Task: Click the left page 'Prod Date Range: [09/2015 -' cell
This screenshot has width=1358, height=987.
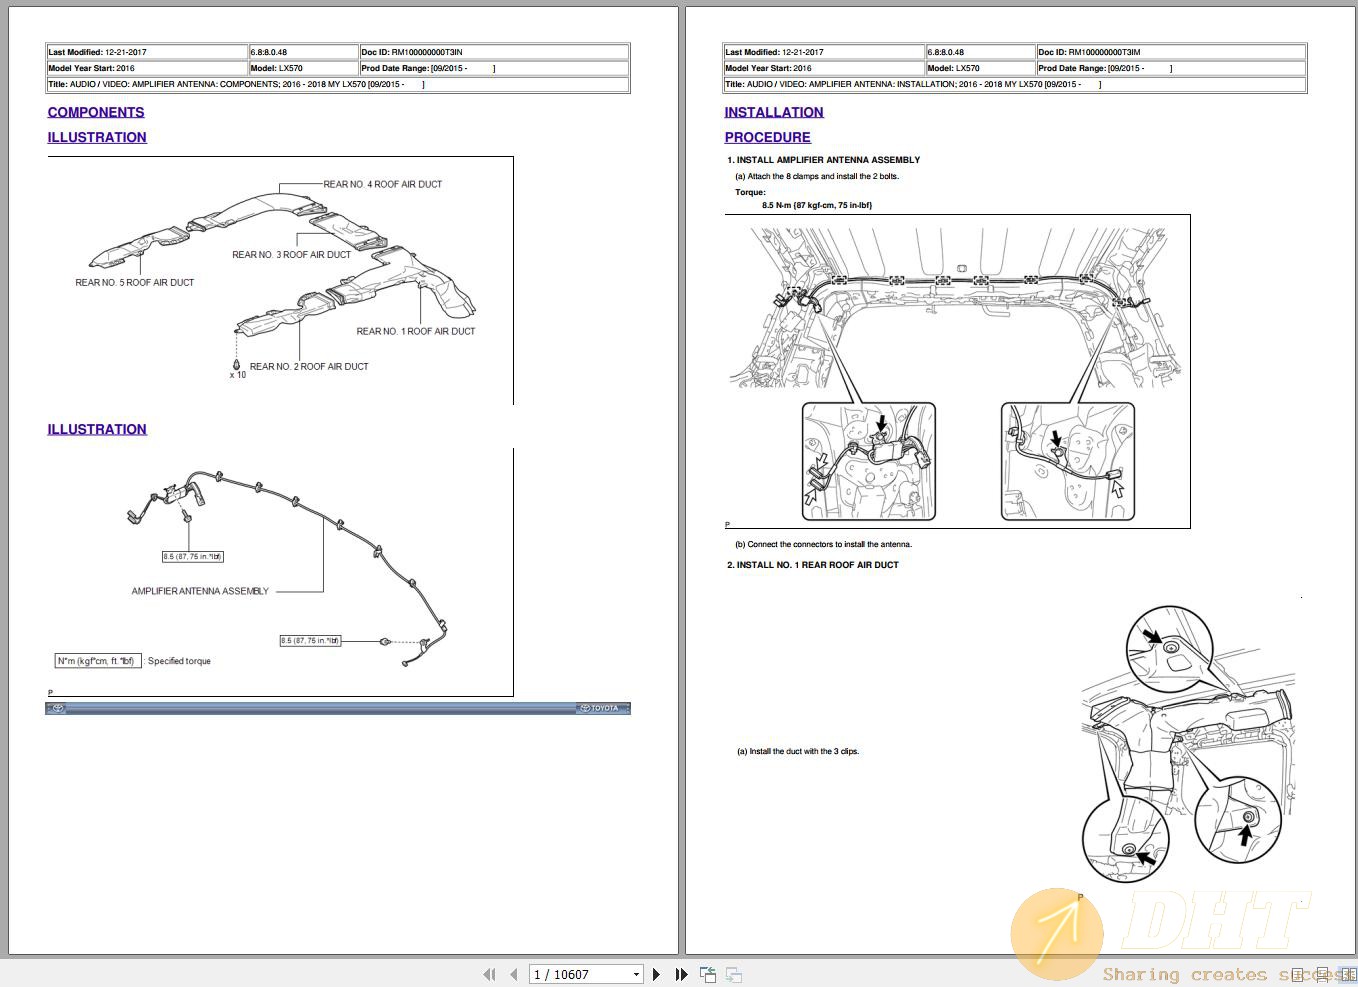Action: coord(494,68)
